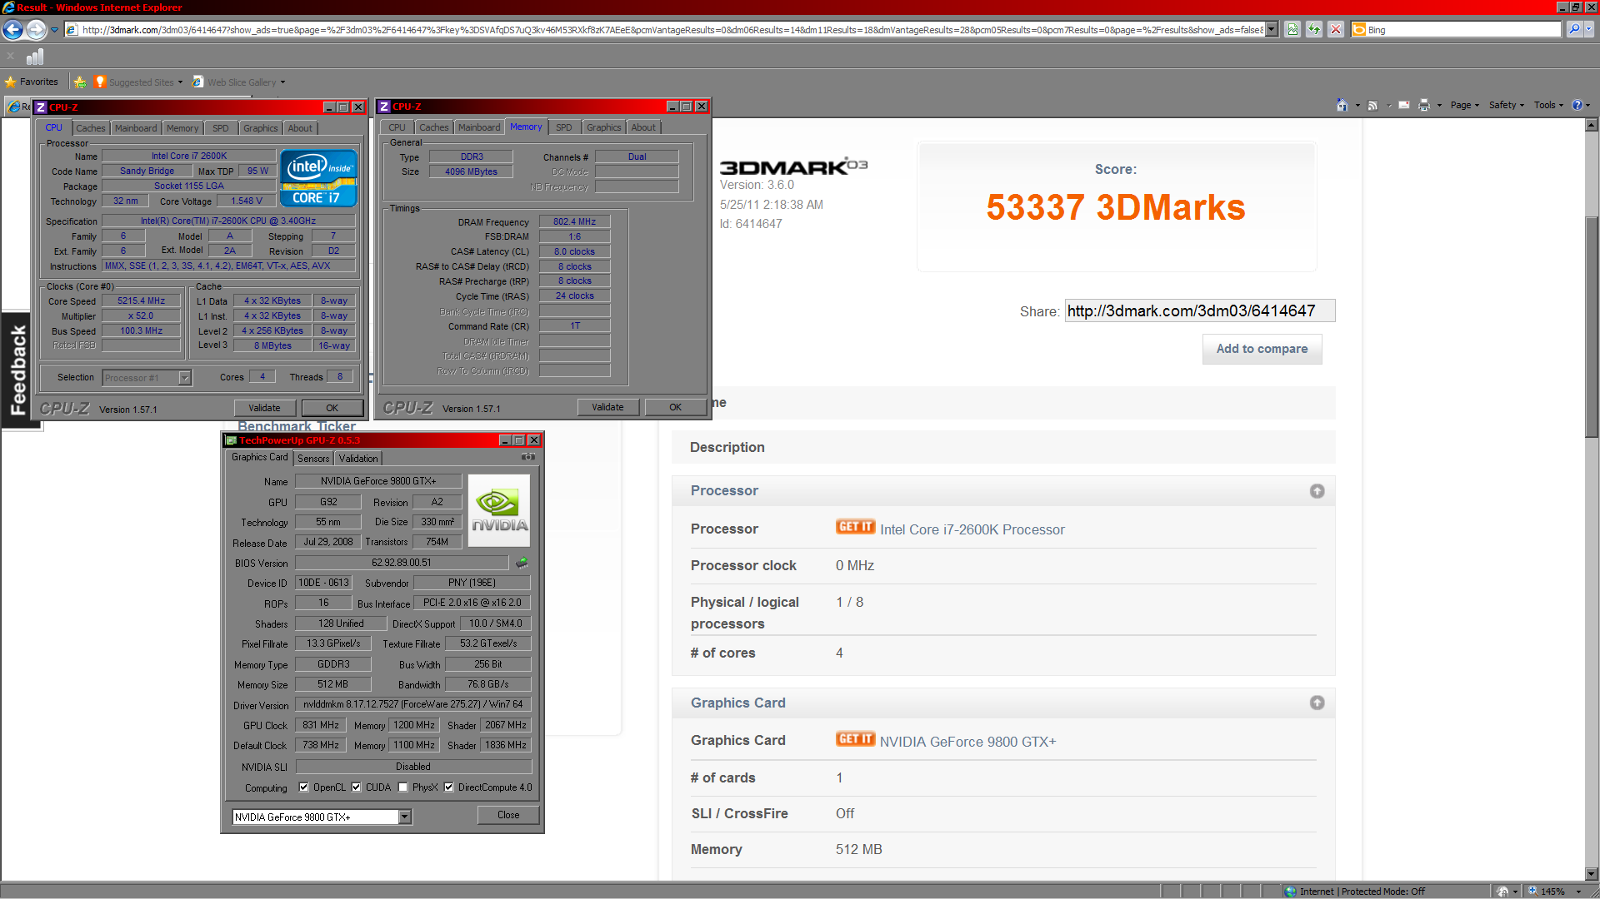
Task: Open Web Slice Gallery link
Action: (x=239, y=82)
